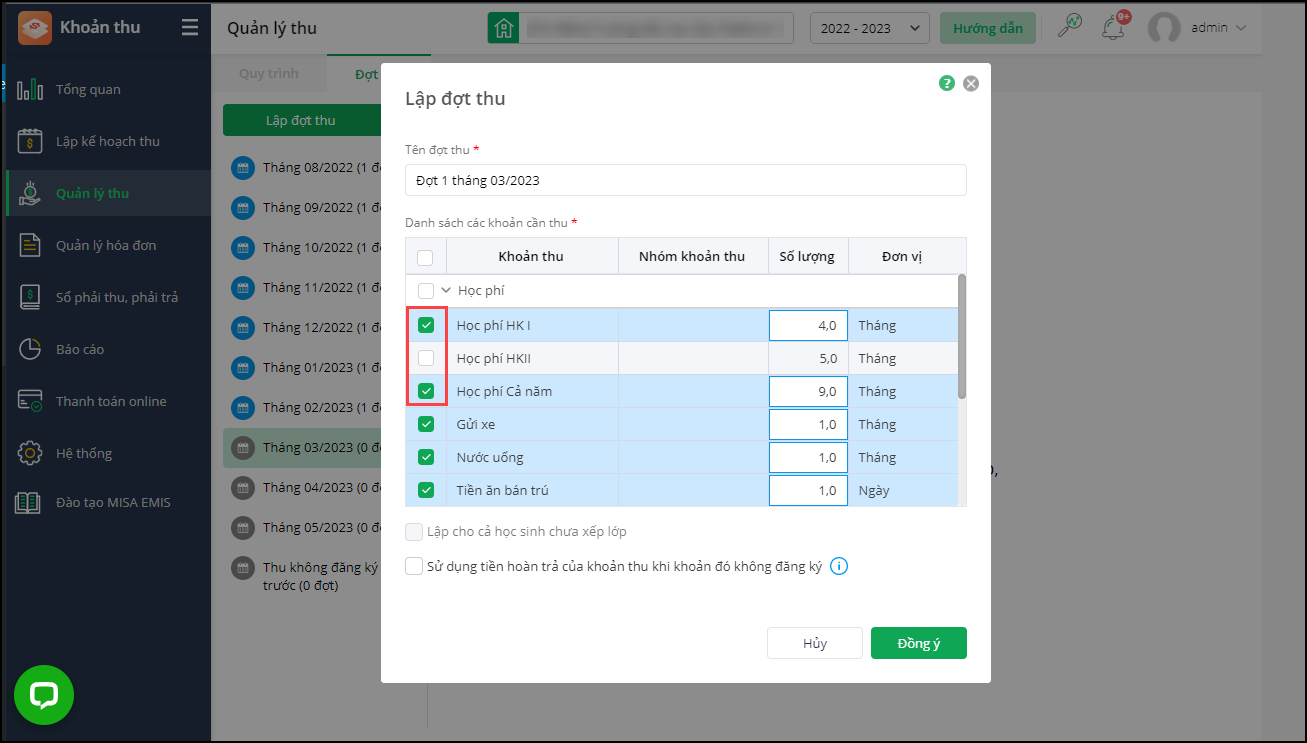Edit the Gửi xe quantity field
Viewport: 1307px width, 743px height.
[x=808, y=424]
